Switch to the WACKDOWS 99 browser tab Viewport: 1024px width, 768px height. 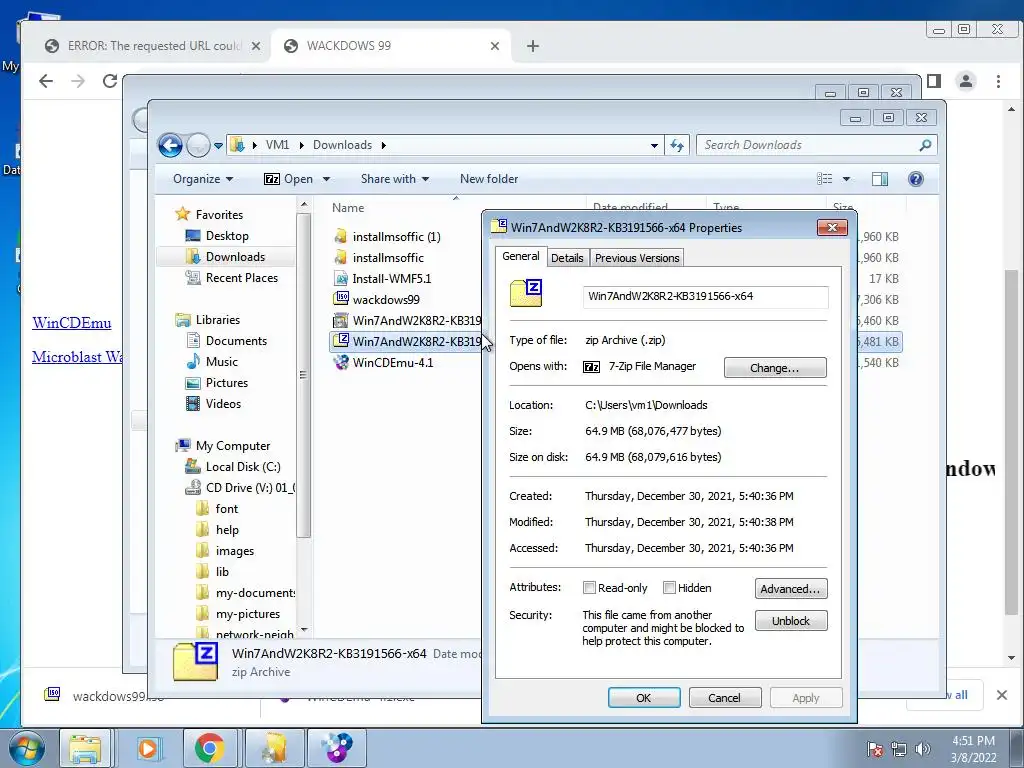(x=390, y=46)
